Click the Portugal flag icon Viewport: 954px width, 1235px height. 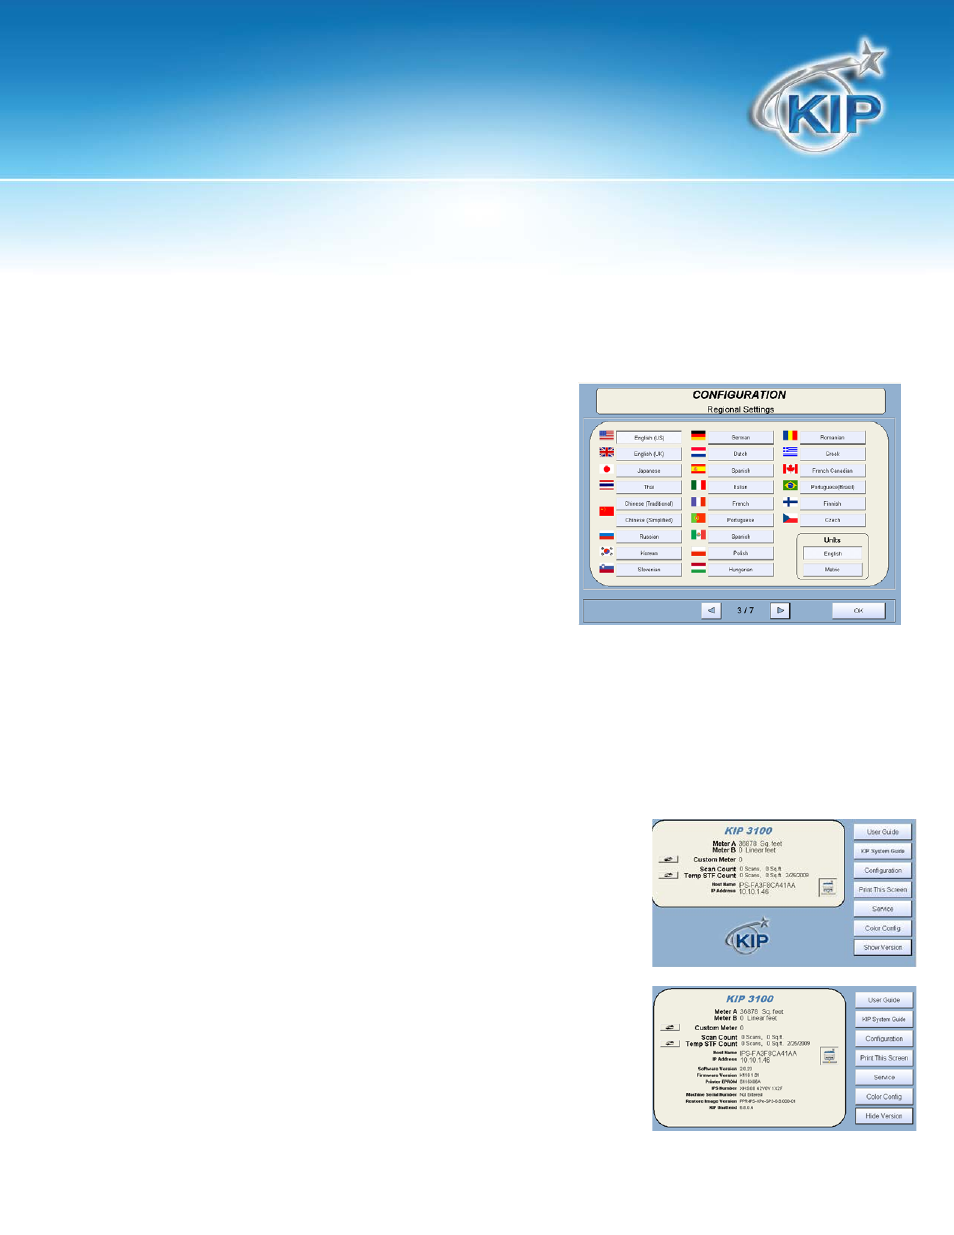(x=698, y=519)
